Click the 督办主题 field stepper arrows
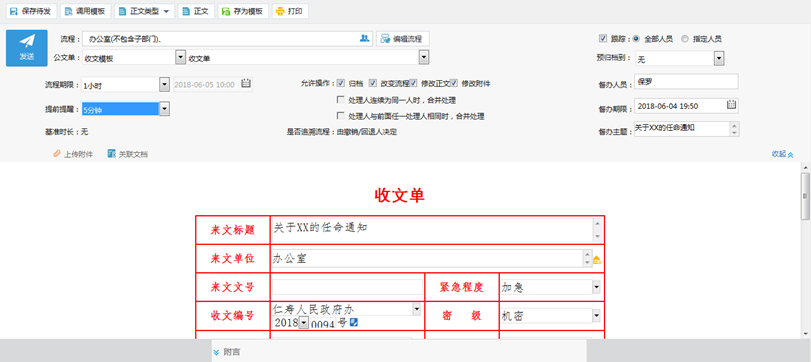Image resolution: width=811 pixels, height=362 pixels. [734, 129]
